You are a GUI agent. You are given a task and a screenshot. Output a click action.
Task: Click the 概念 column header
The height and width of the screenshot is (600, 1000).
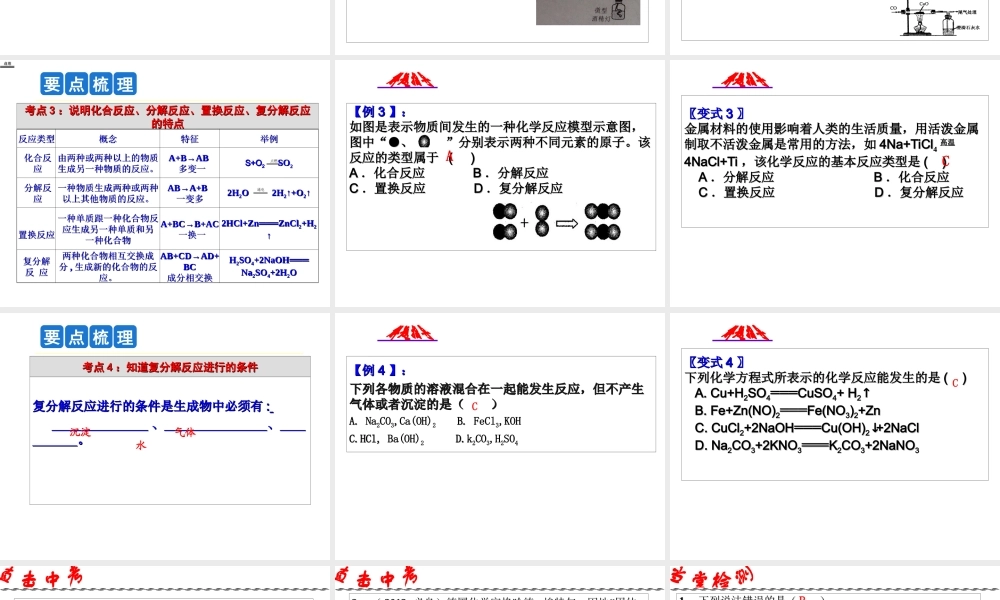tap(108, 139)
